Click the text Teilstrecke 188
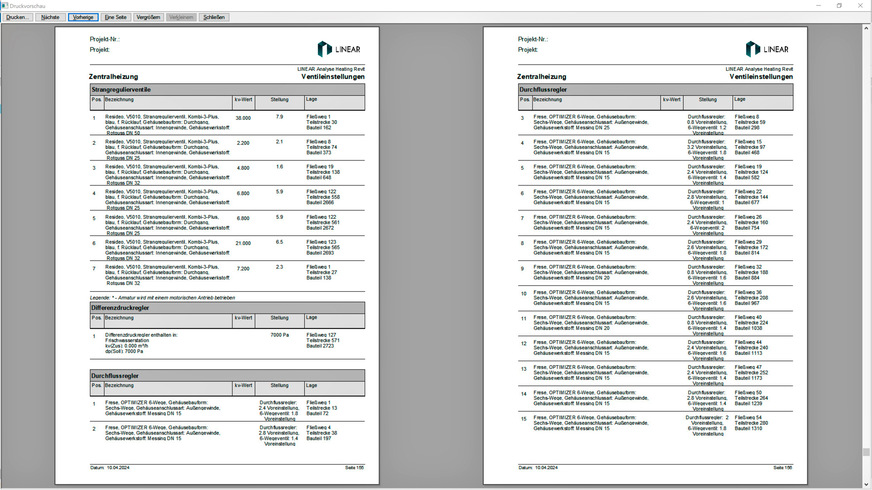The height and width of the screenshot is (490, 872). coord(751,273)
